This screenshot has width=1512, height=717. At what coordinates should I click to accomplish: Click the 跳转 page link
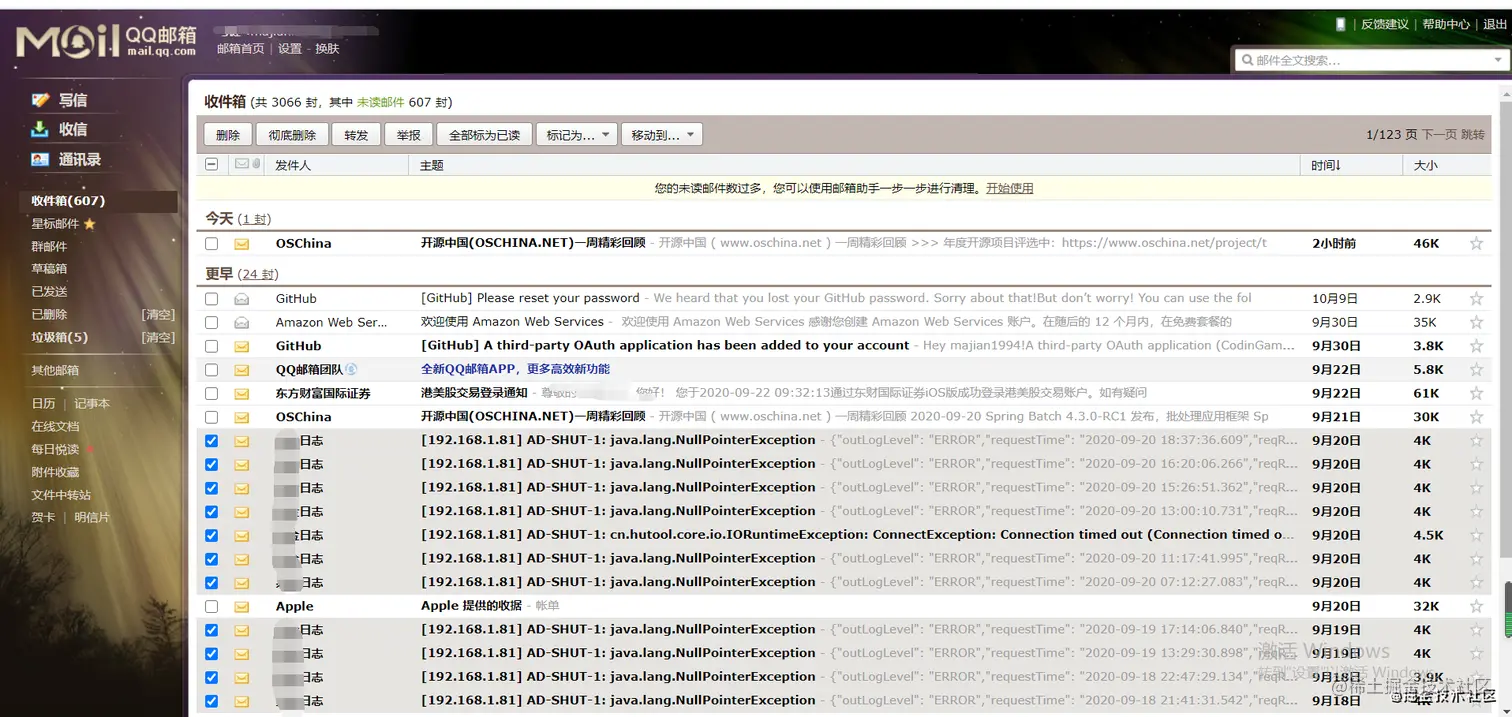click(x=1473, y=134)
